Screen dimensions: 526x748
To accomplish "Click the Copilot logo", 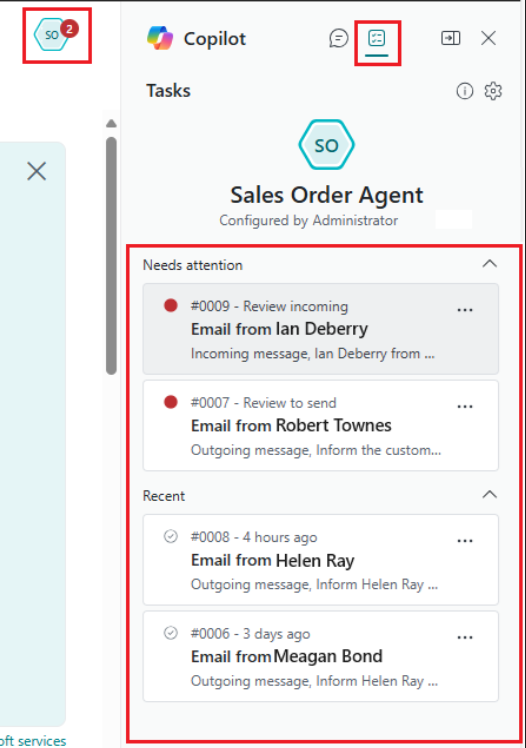I will [160, 38].
